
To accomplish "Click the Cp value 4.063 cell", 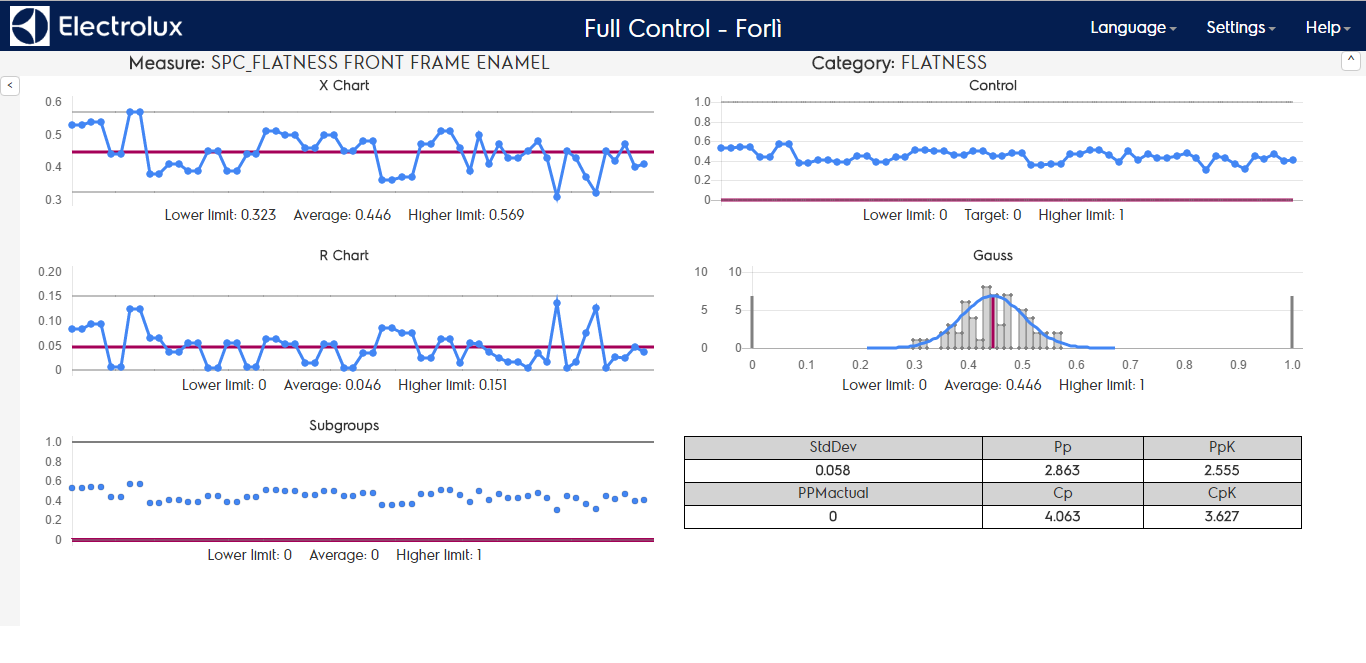I will pos(1062,517).
